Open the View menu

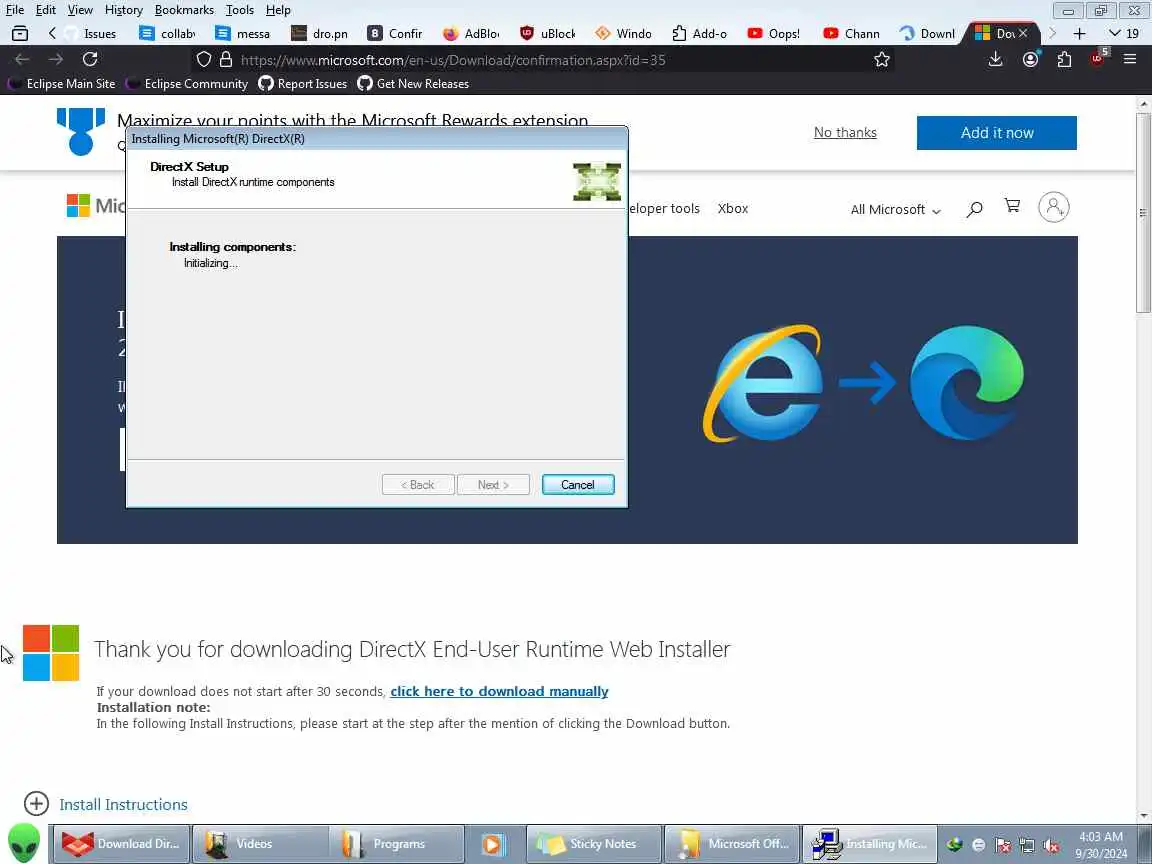(80, 10)
